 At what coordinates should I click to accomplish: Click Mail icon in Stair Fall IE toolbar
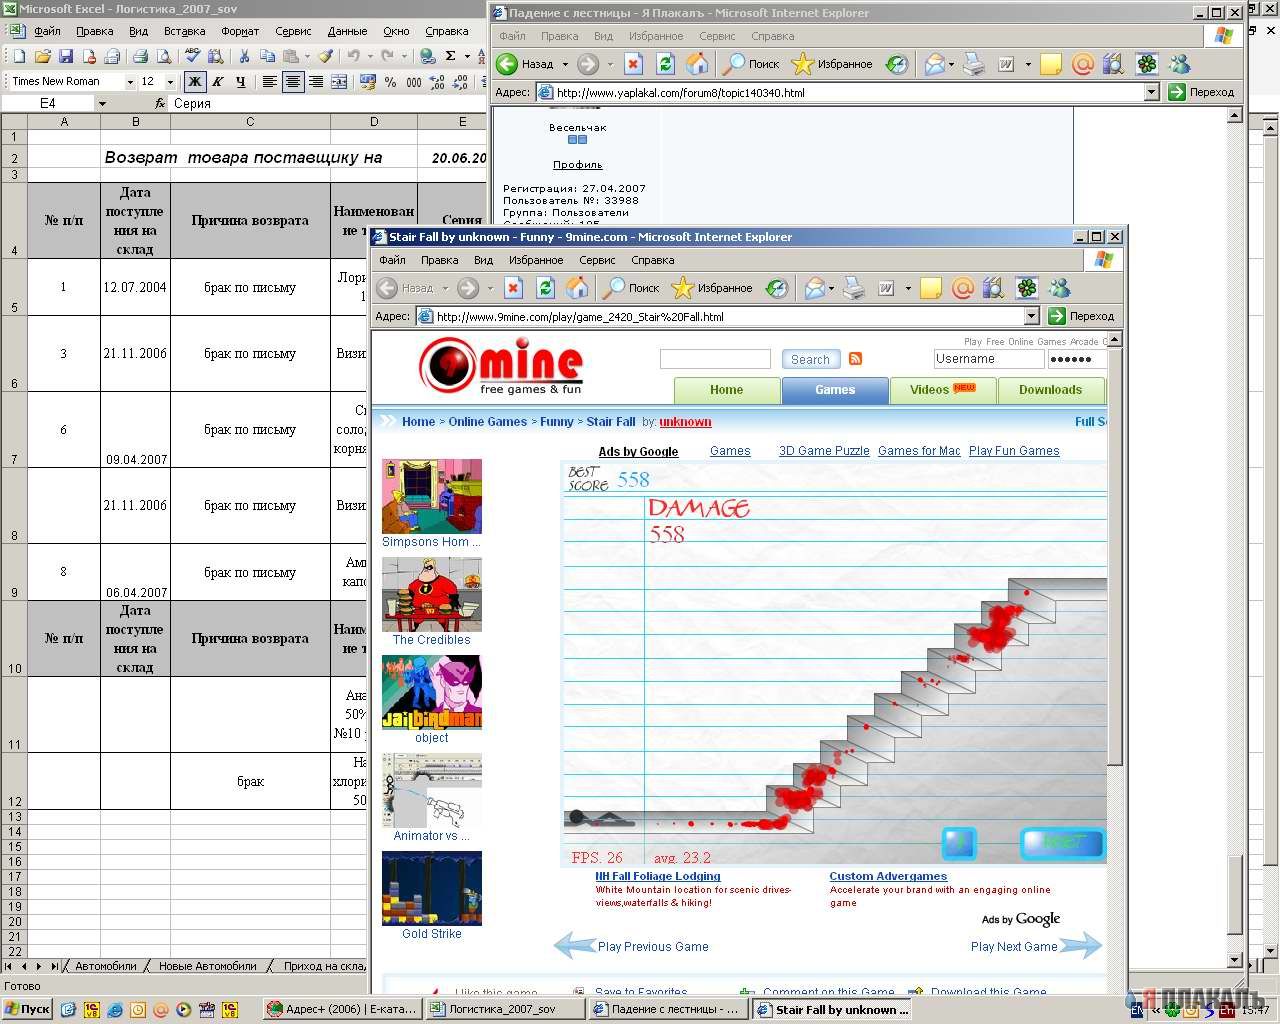815,288
